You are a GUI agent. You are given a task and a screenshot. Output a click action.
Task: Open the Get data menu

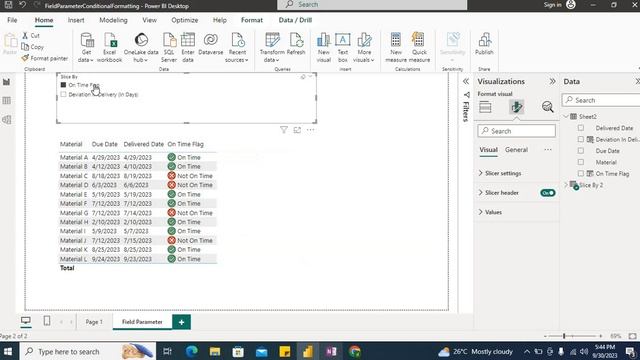tap(86, 48)
